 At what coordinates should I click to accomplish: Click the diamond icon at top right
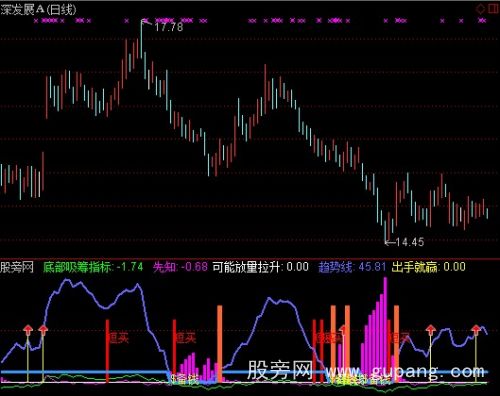[x=480, y=9]
